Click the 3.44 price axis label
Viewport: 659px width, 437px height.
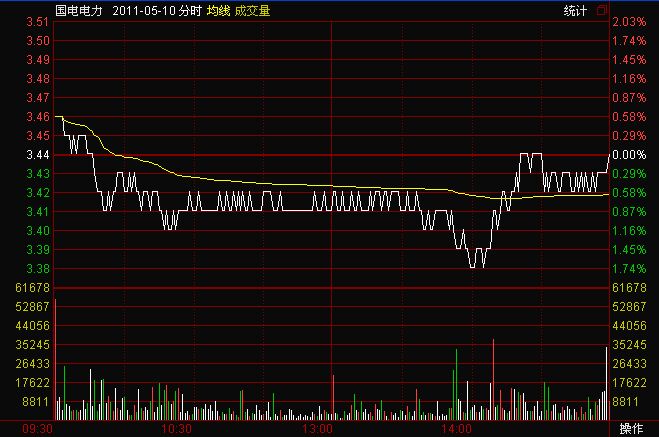tap(38, 155)
